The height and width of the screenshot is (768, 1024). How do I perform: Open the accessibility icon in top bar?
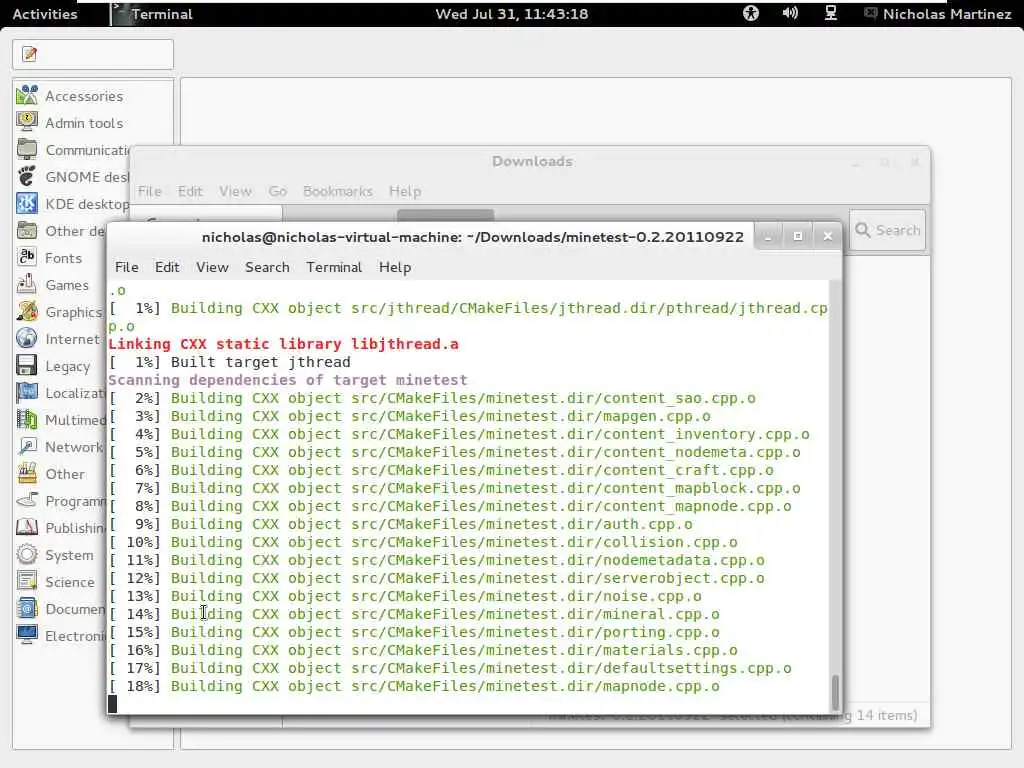(751, 13)
